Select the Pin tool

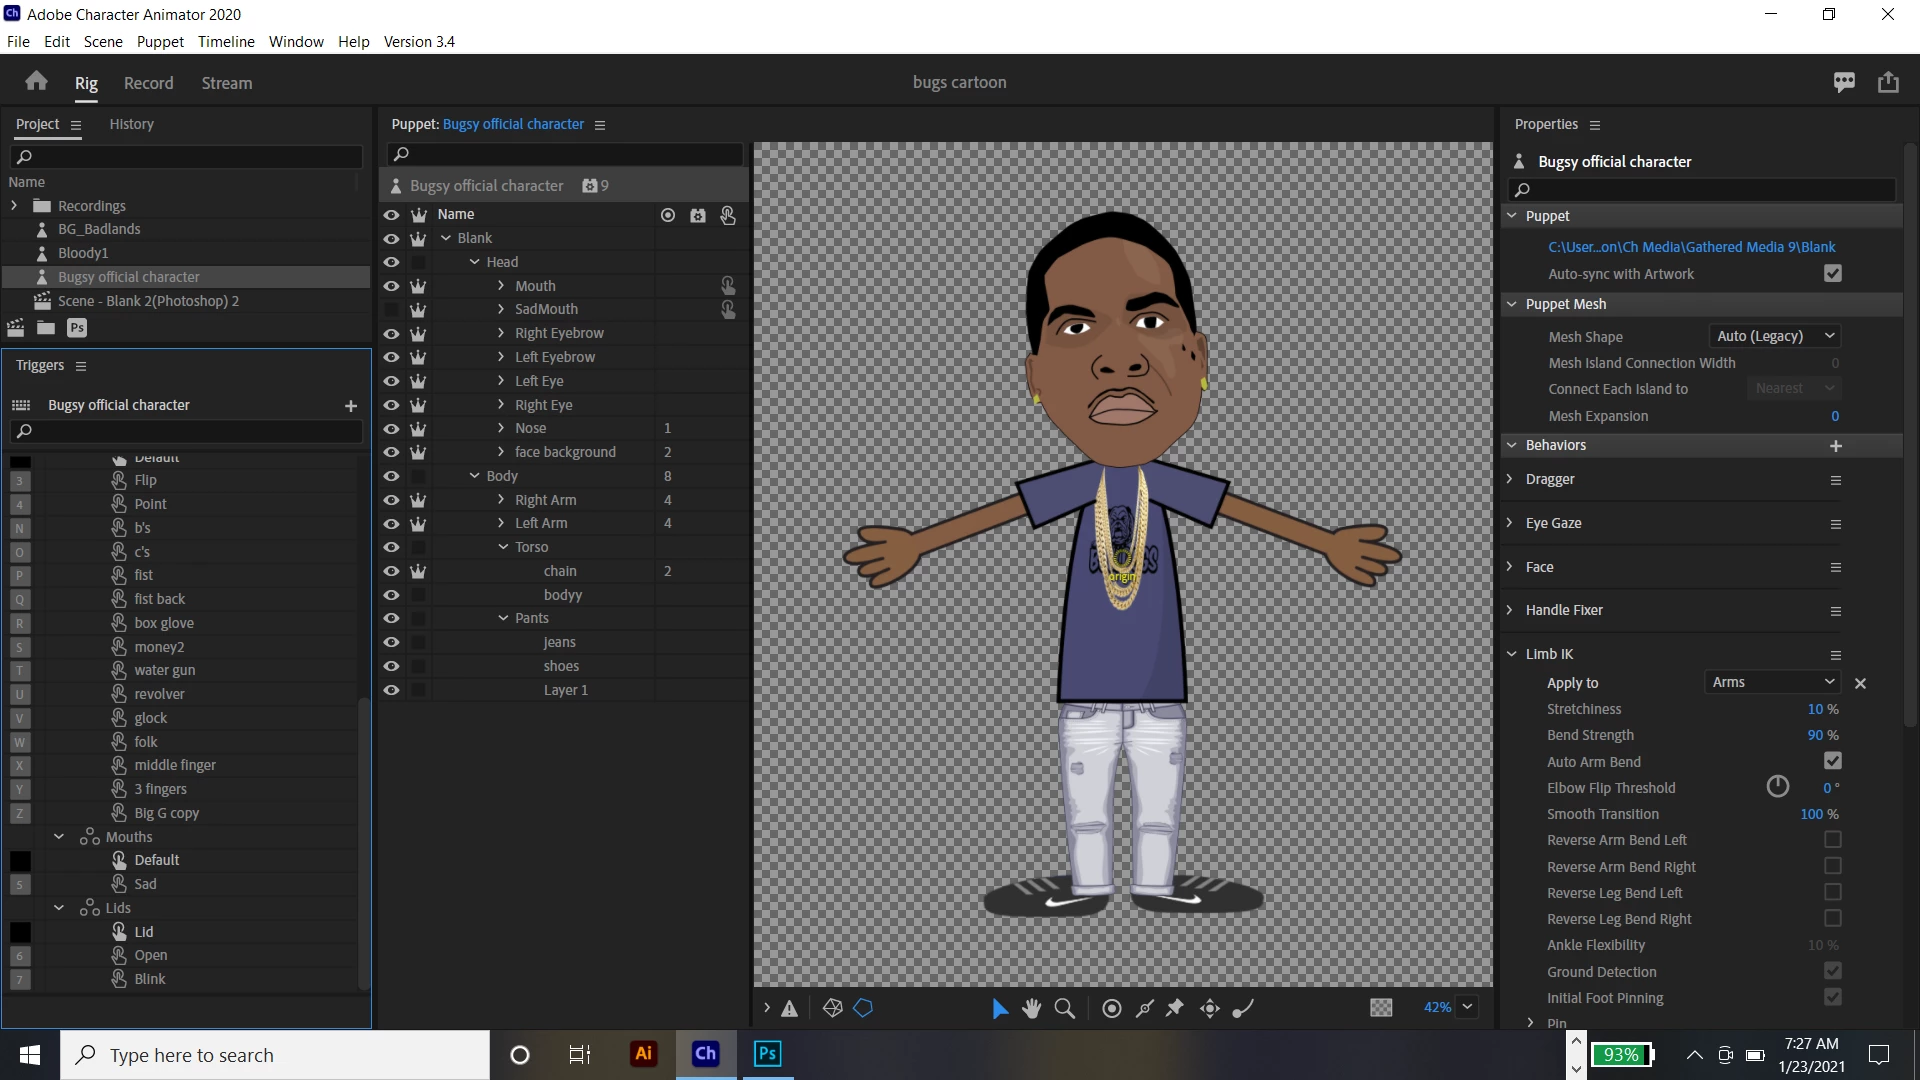click(x=1175, y=1008)
